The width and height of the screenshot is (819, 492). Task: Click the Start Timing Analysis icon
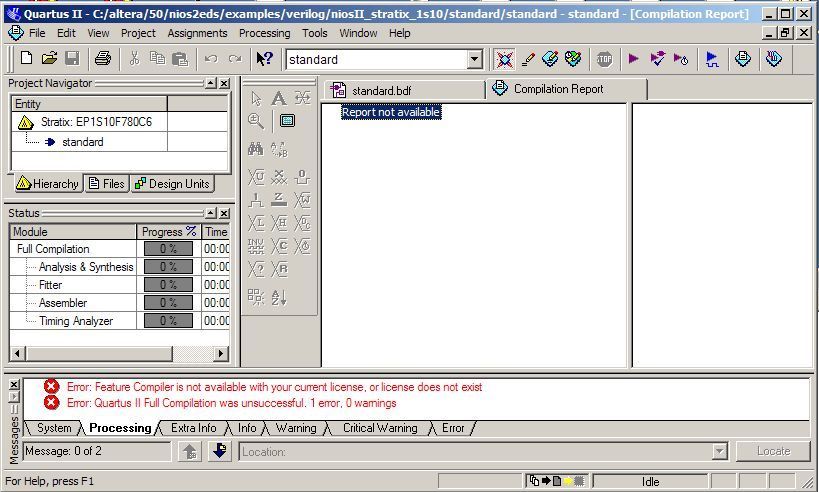[681, 59]
